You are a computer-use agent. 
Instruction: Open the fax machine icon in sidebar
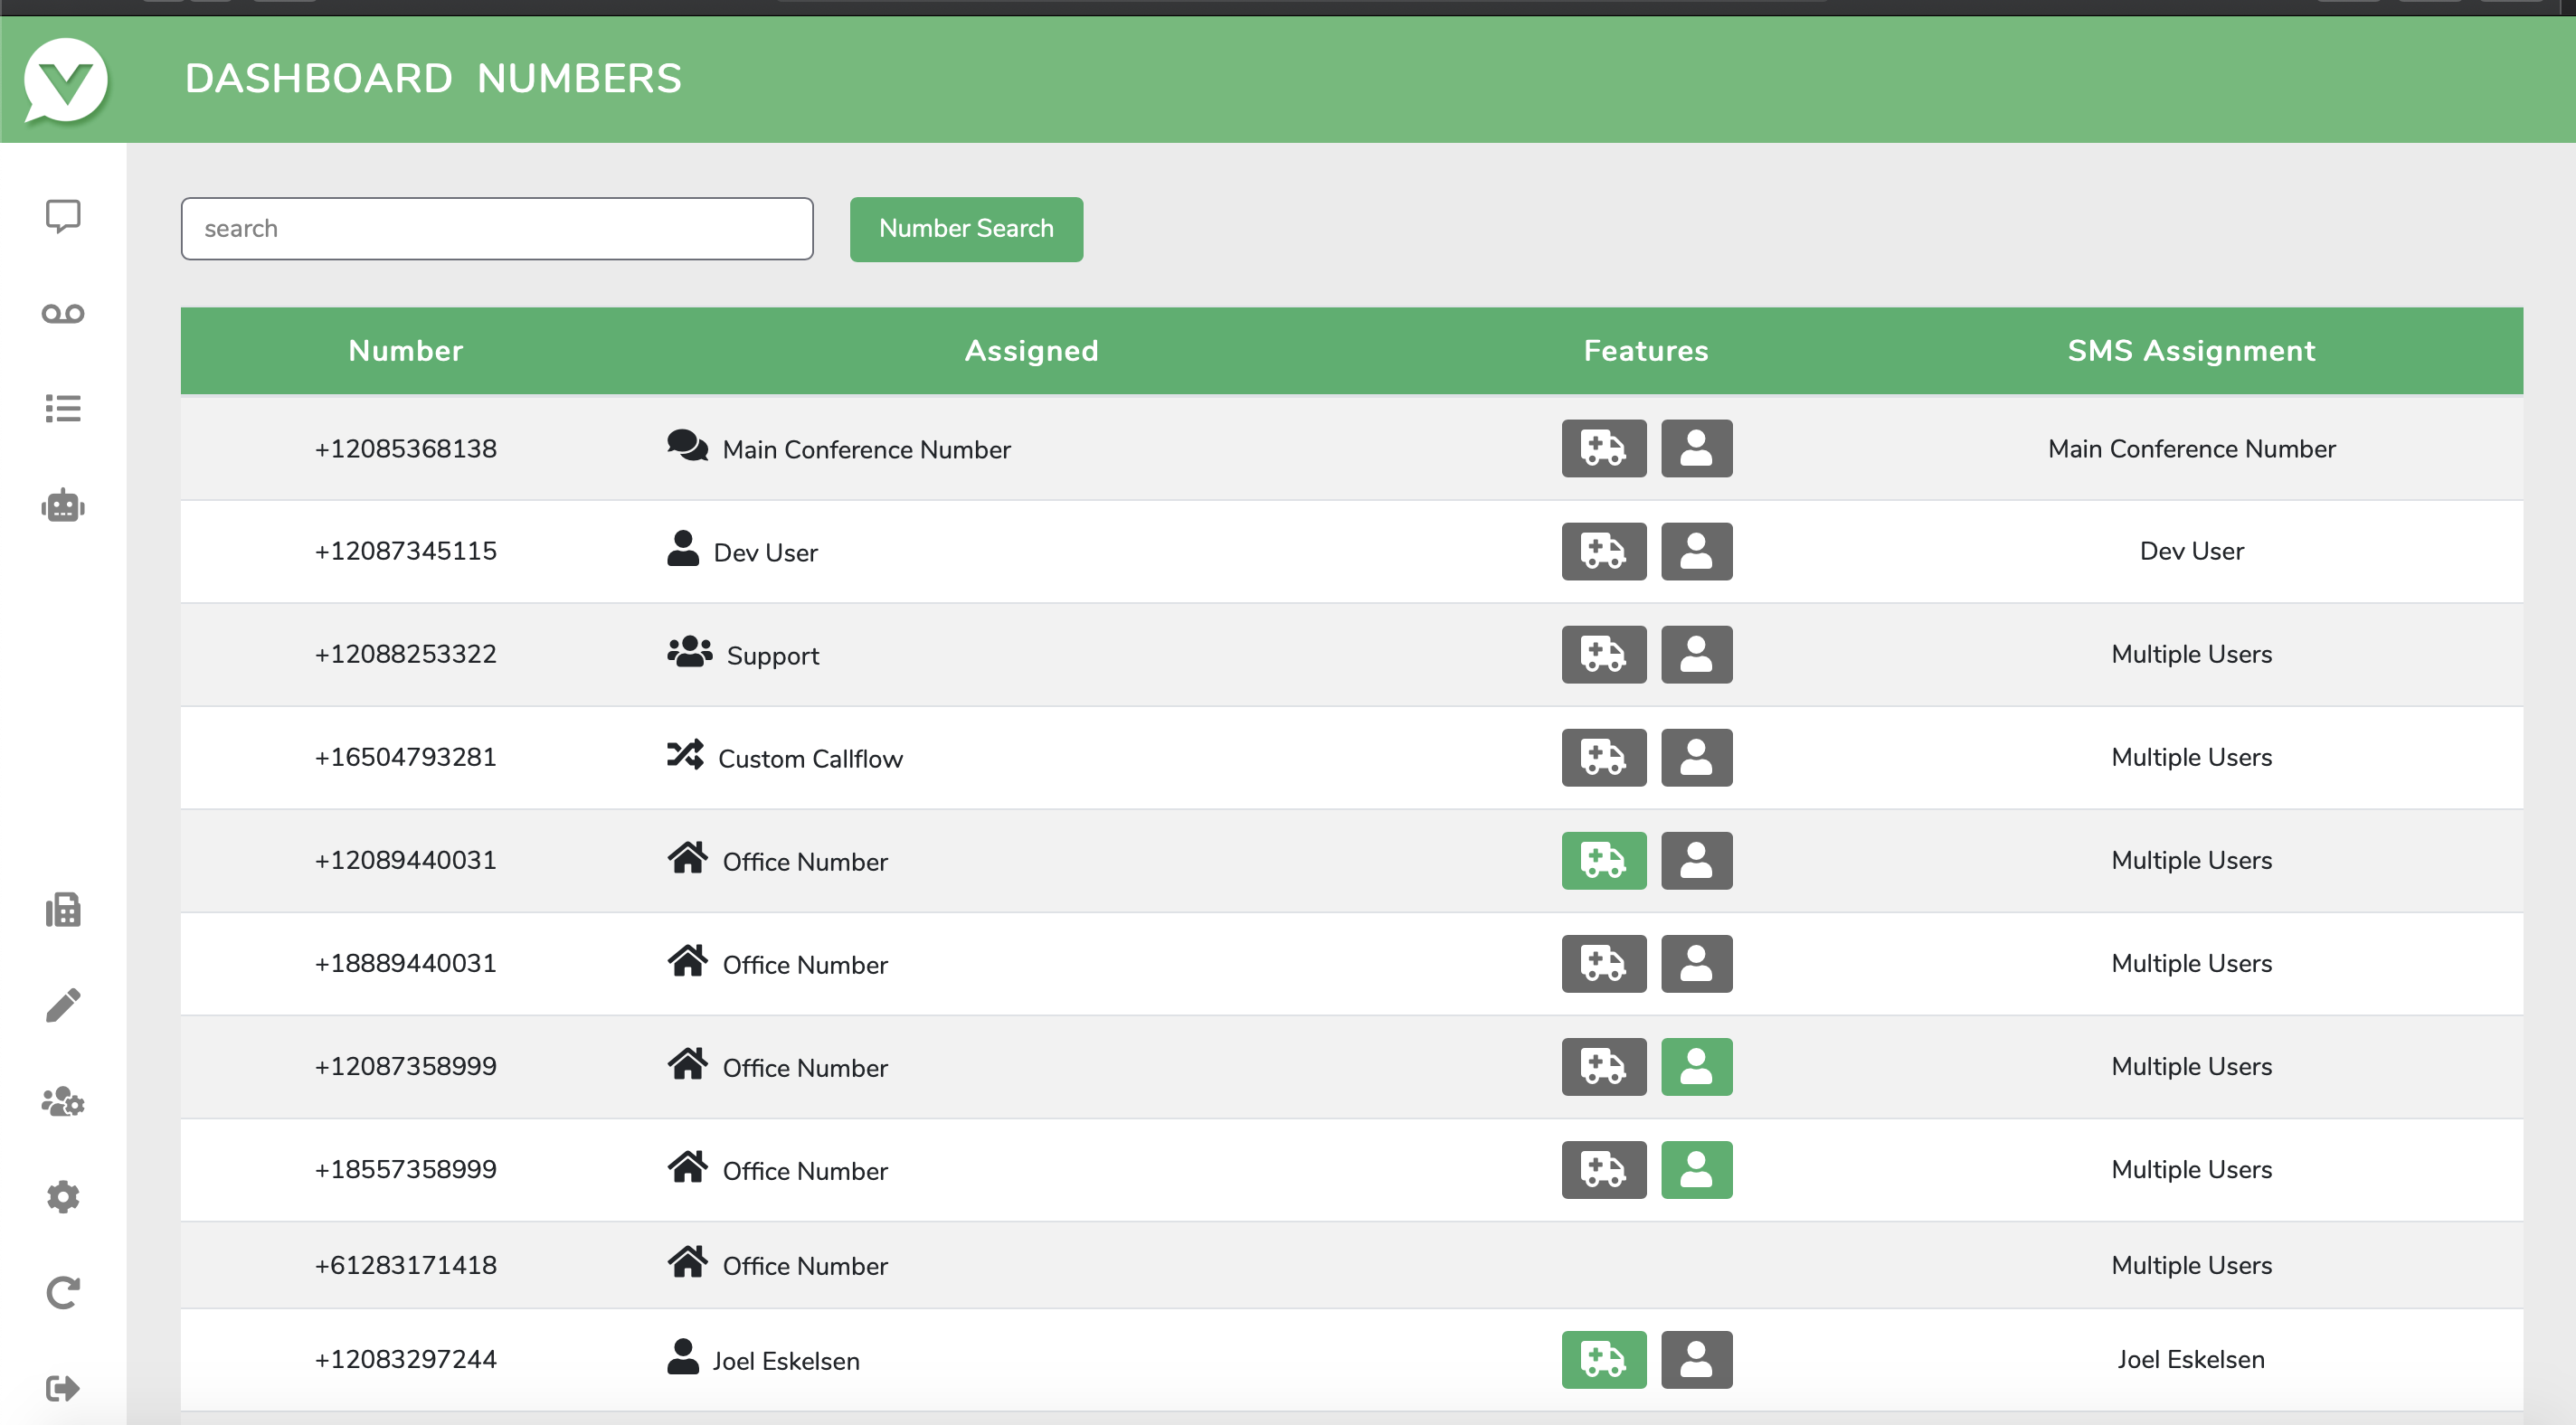click(x=63, y=910)
